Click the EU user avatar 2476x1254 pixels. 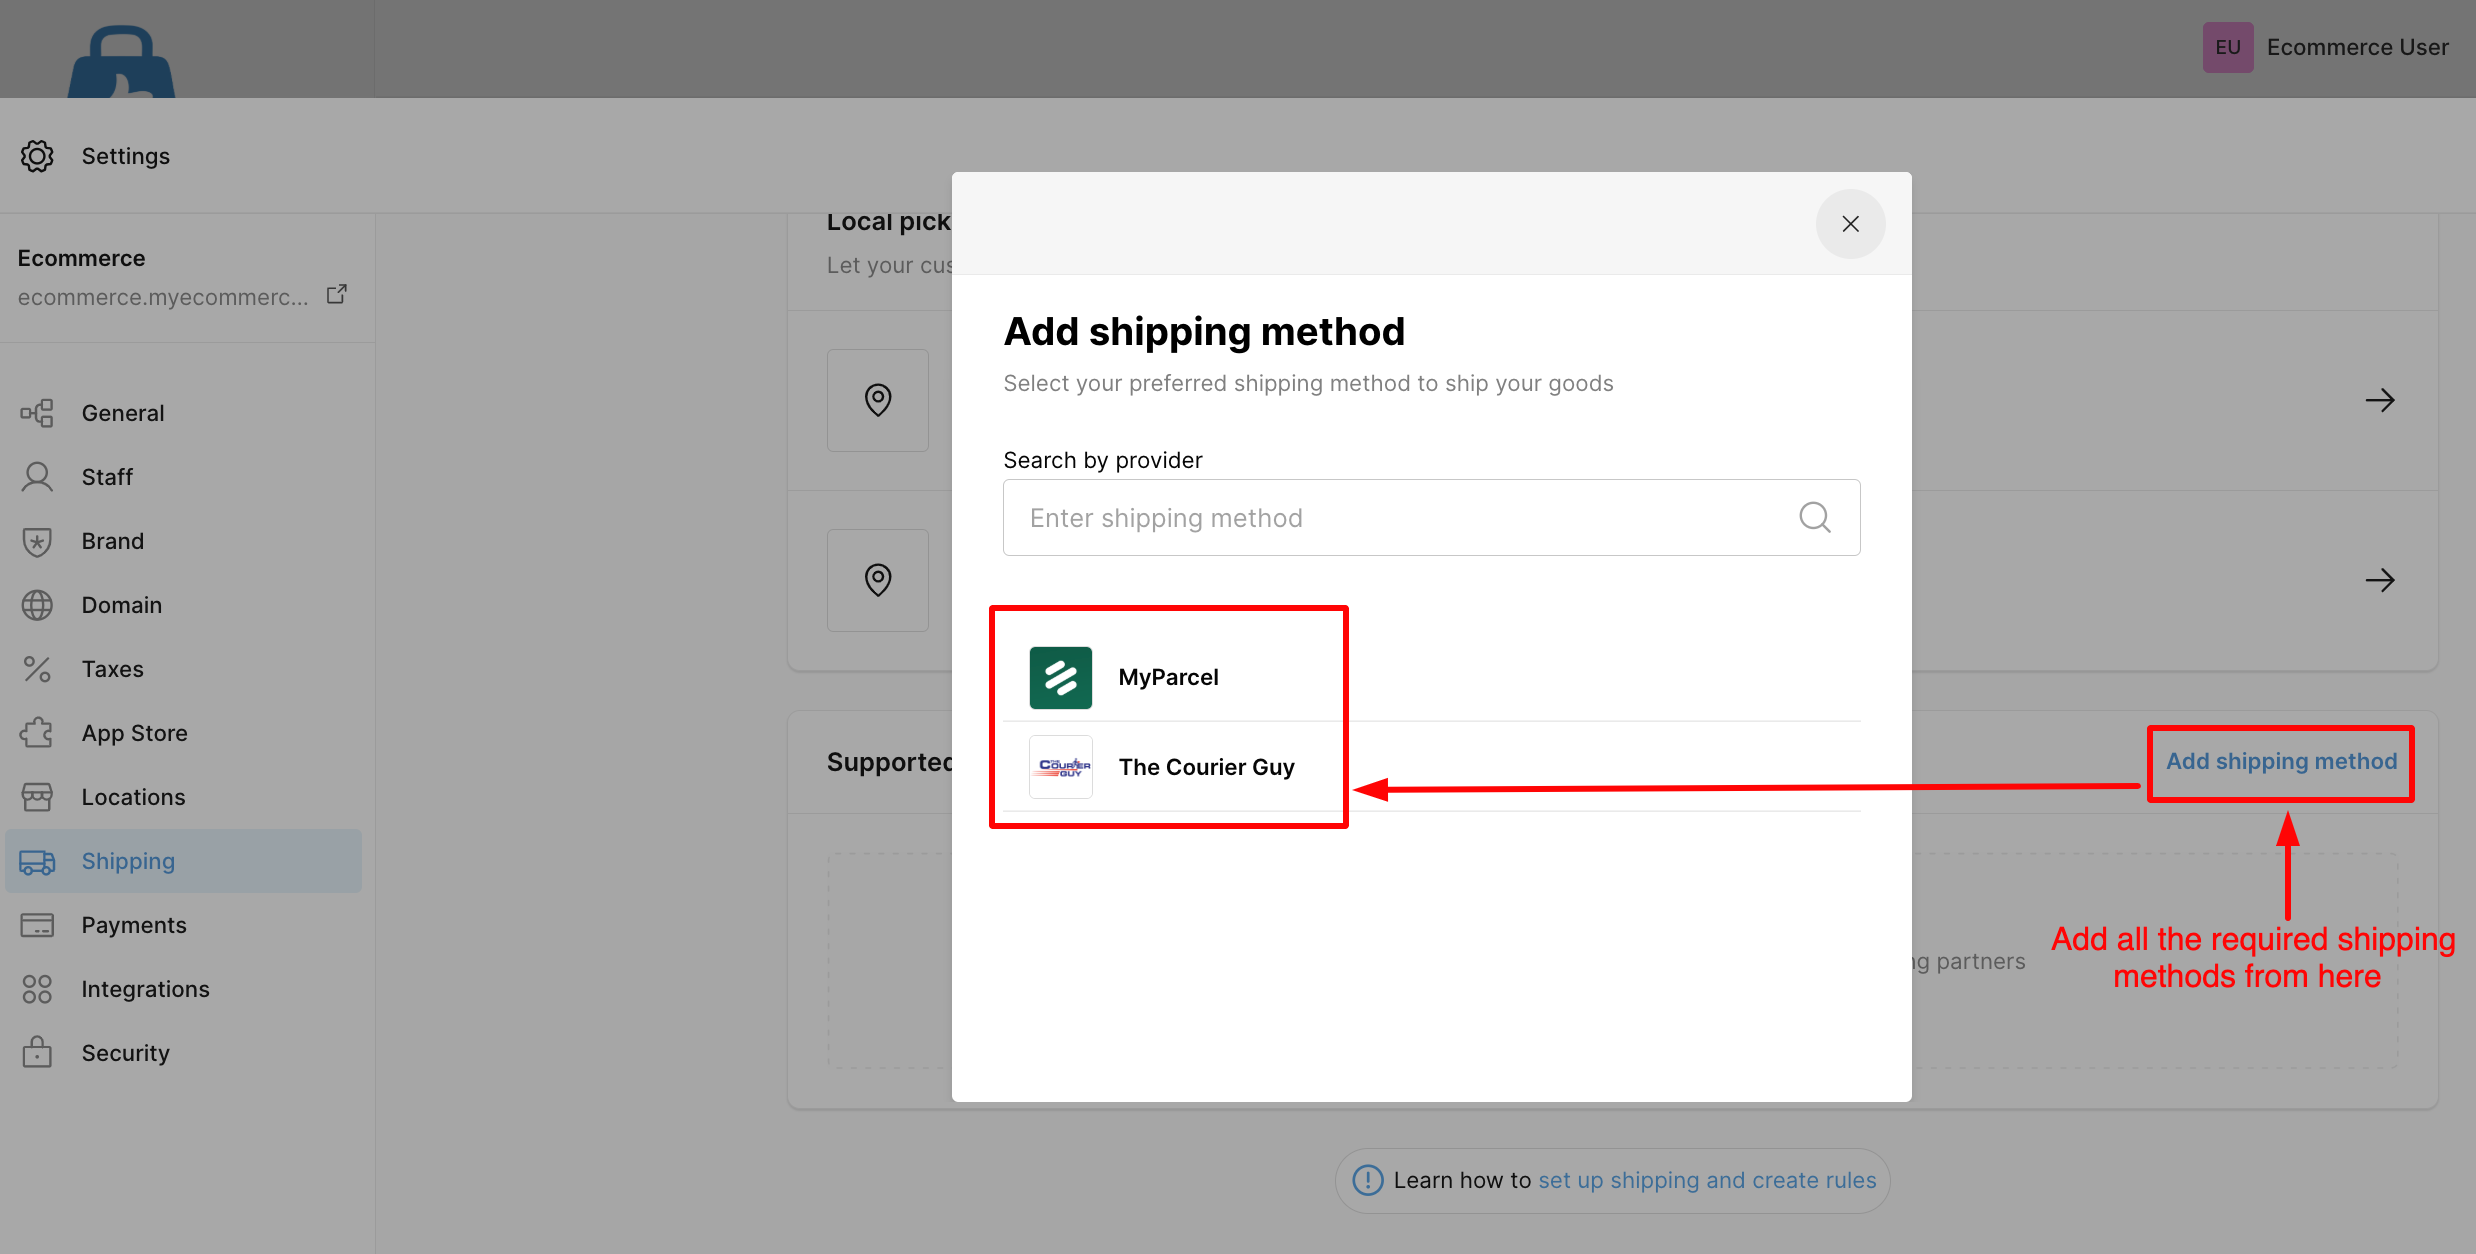2227,47
